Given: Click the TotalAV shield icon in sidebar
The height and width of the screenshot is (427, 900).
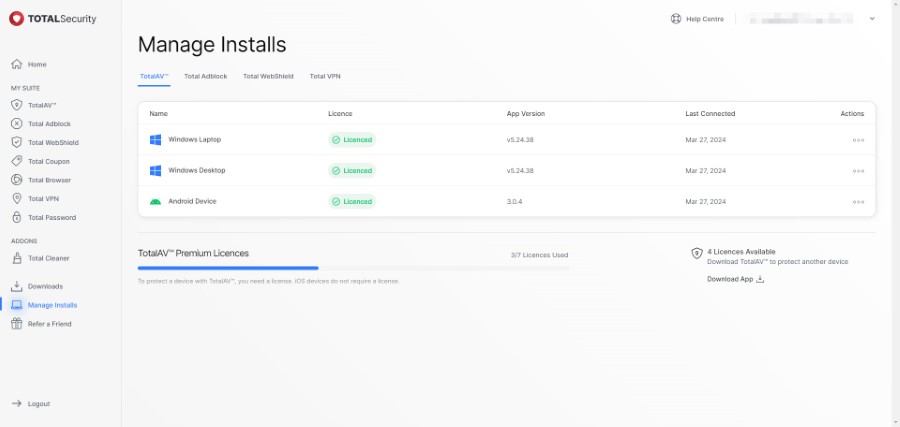Looking at the screenshot, I should [16, 105].
